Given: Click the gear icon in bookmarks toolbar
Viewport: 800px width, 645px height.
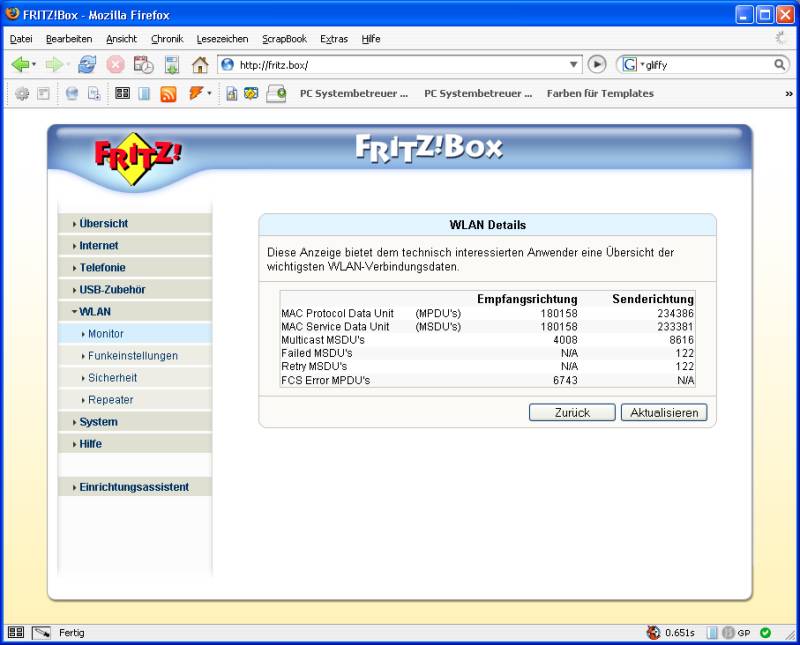Looking at the screenshot, I should [x=22, y=93].
